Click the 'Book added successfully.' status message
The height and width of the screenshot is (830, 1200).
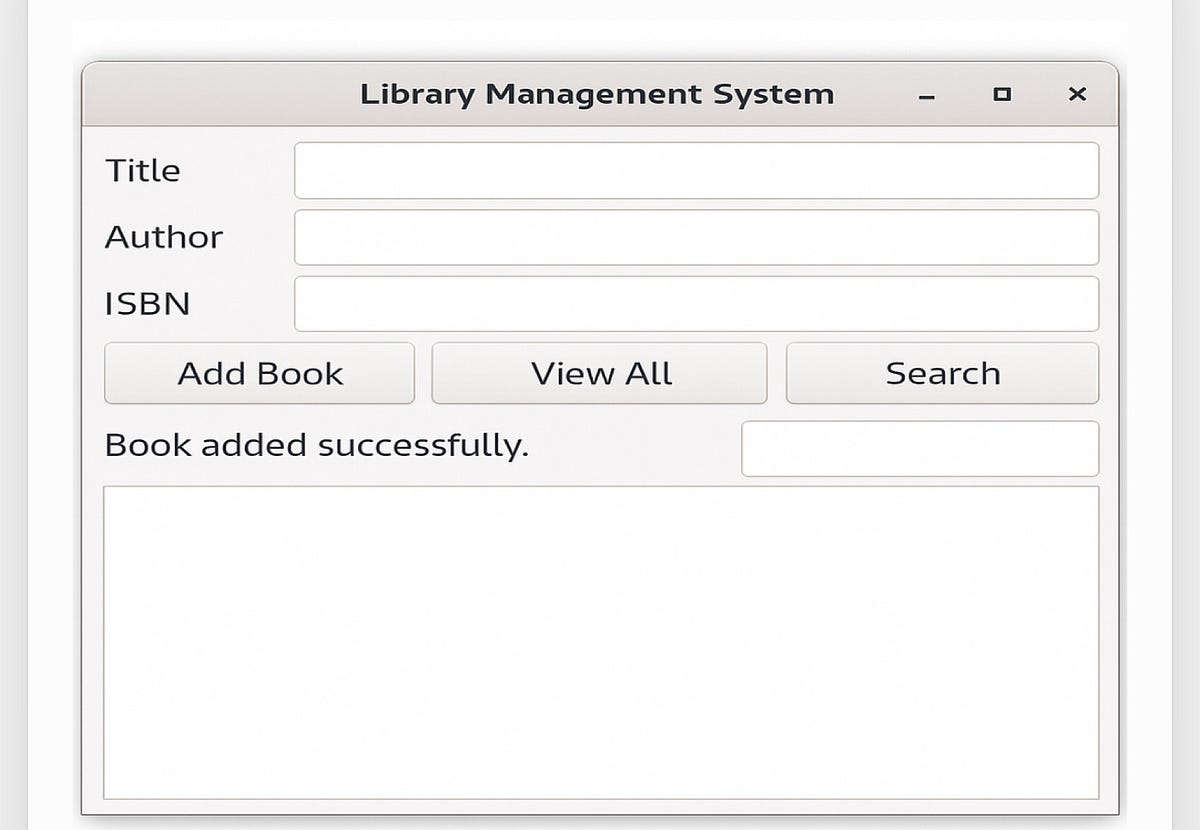tap(318, 446)
